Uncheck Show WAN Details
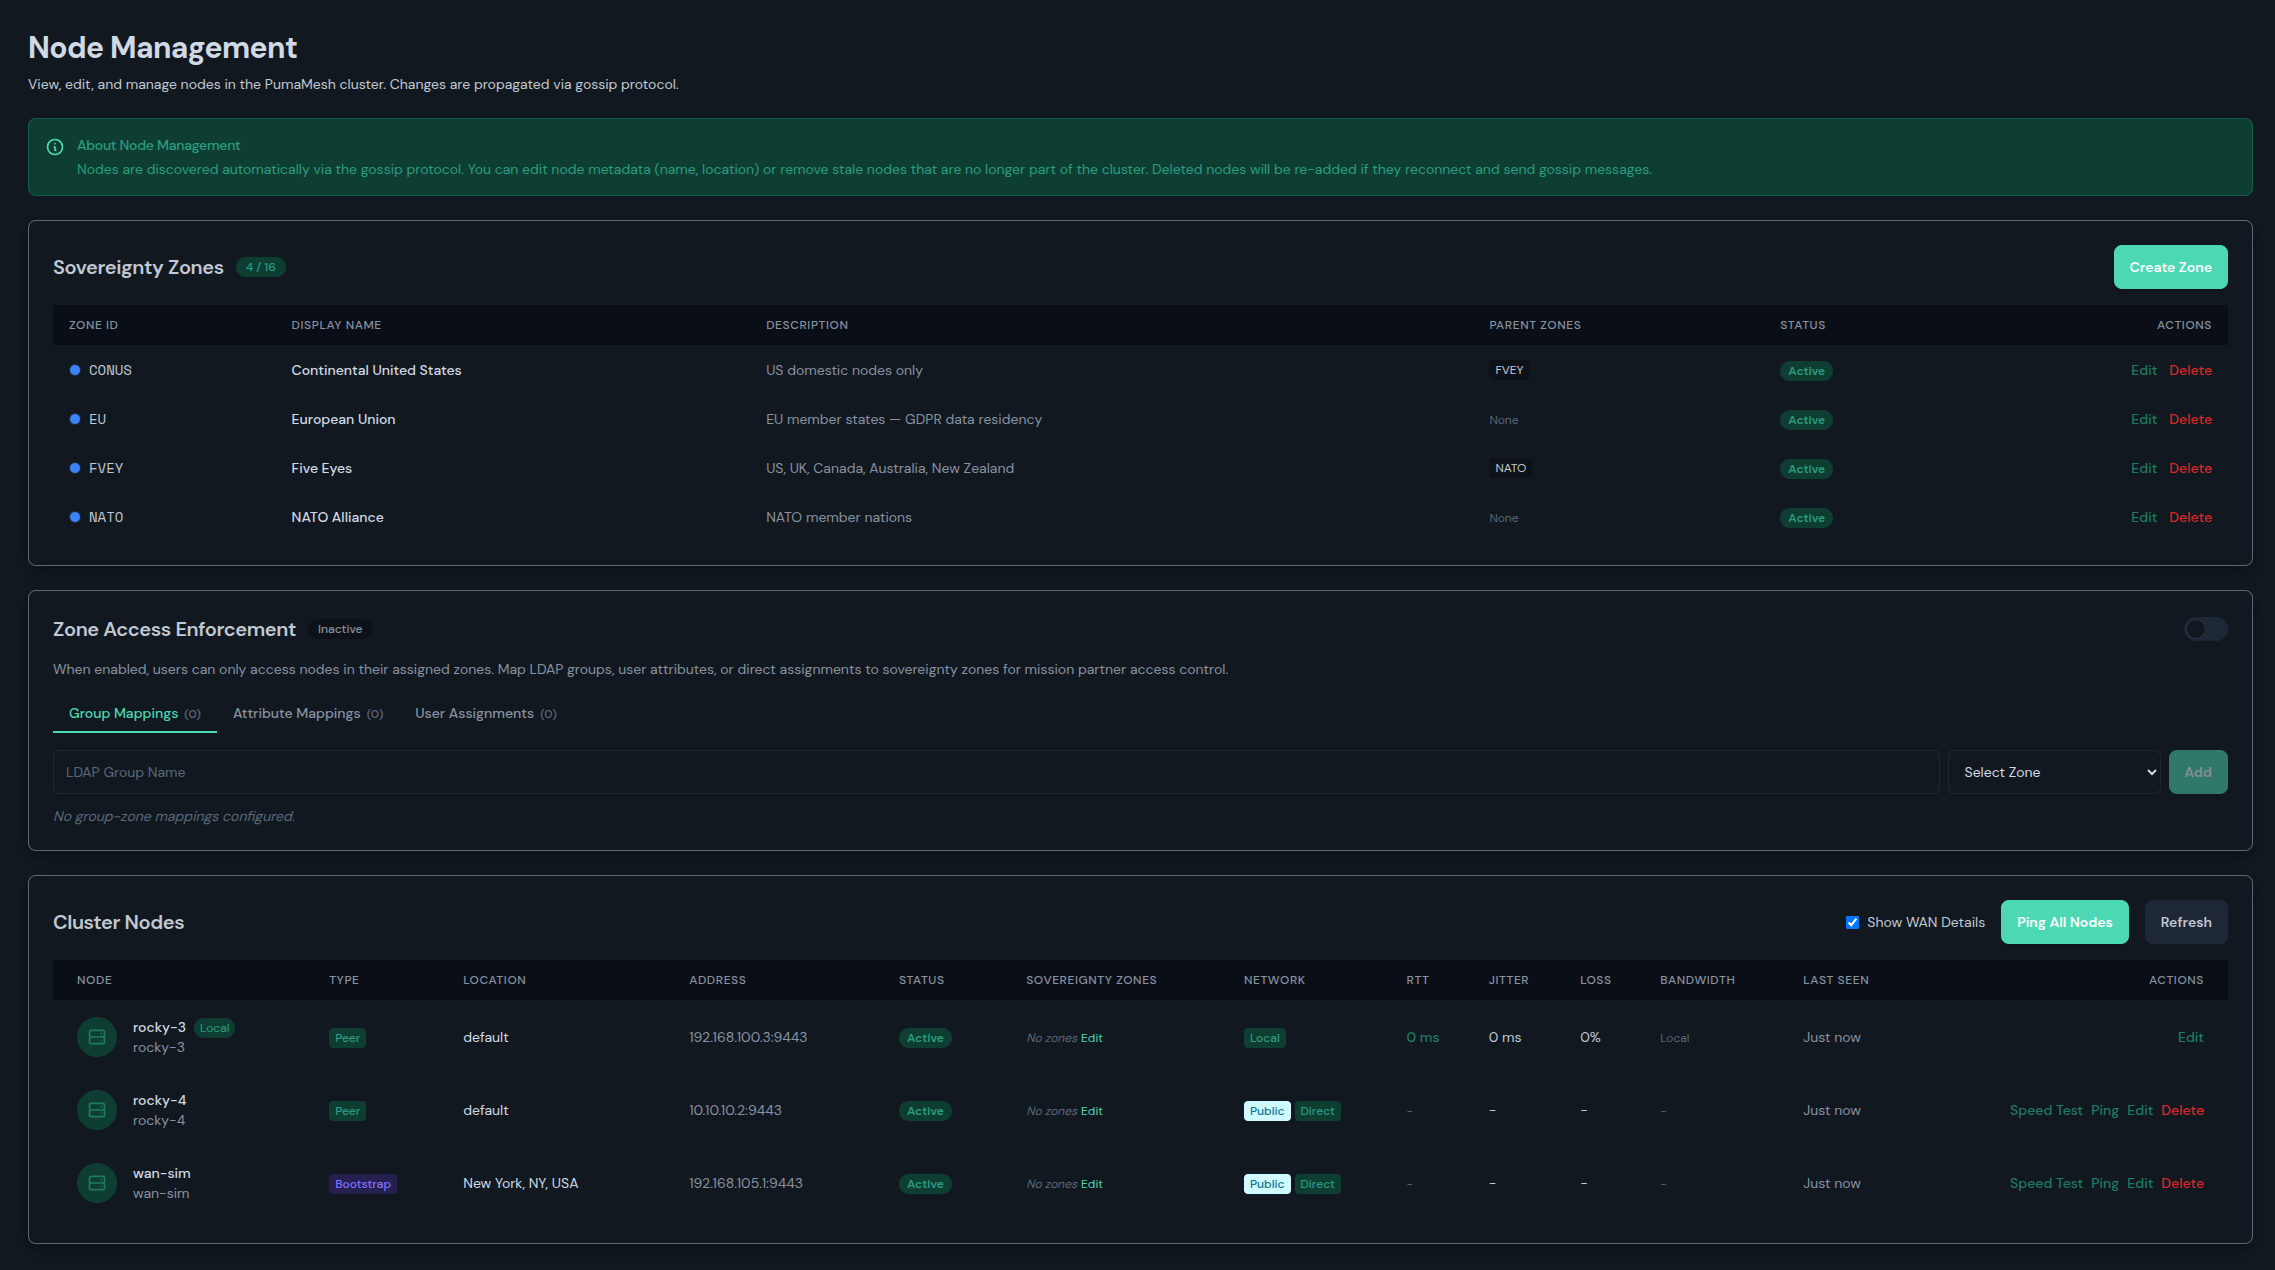This screenshot has height=1270, width=2275. [1853, 921]
